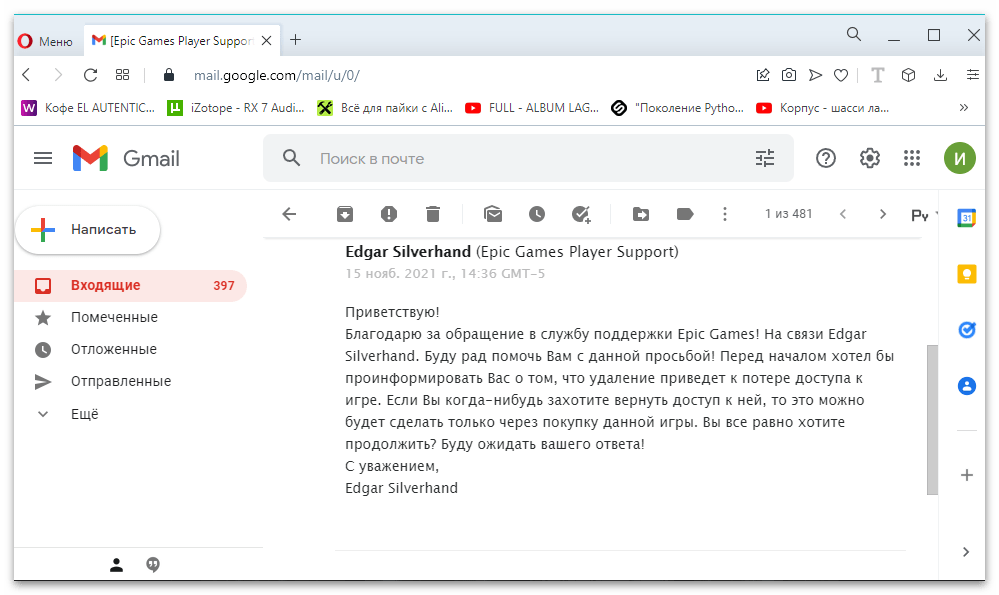Open the Помеченные starred folder
Viewport: 999px width, 595px height.
click(130, 317)
